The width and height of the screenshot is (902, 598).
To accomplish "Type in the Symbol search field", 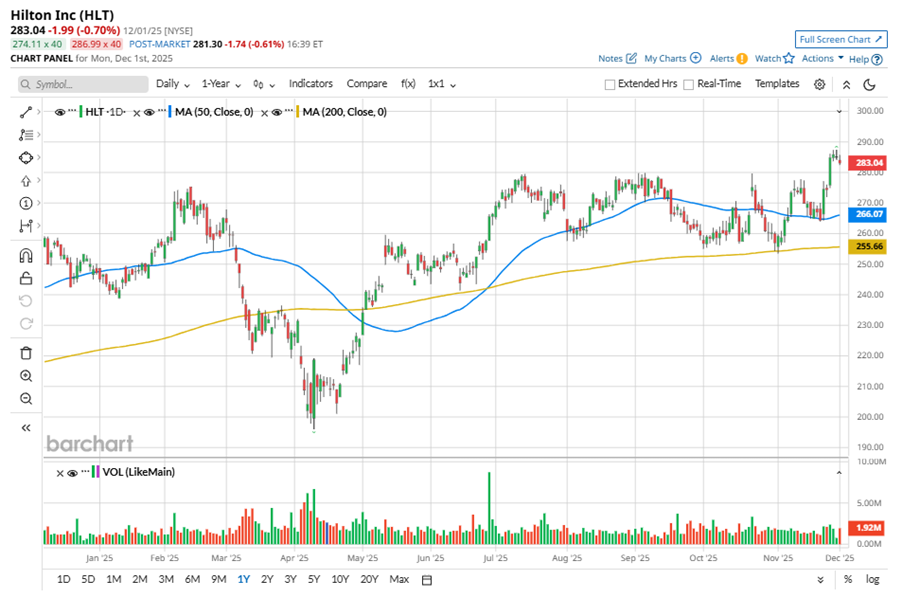I will pyautogui.click(x=84, y=85).
